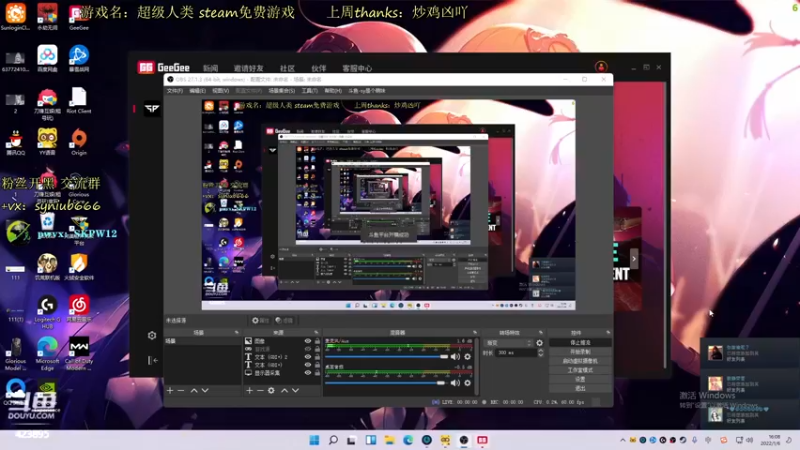Viewport: 800px width, 450px height.
Task: Open Logitech G HUB desktop shortcut
Action: (x=47, y=311)
